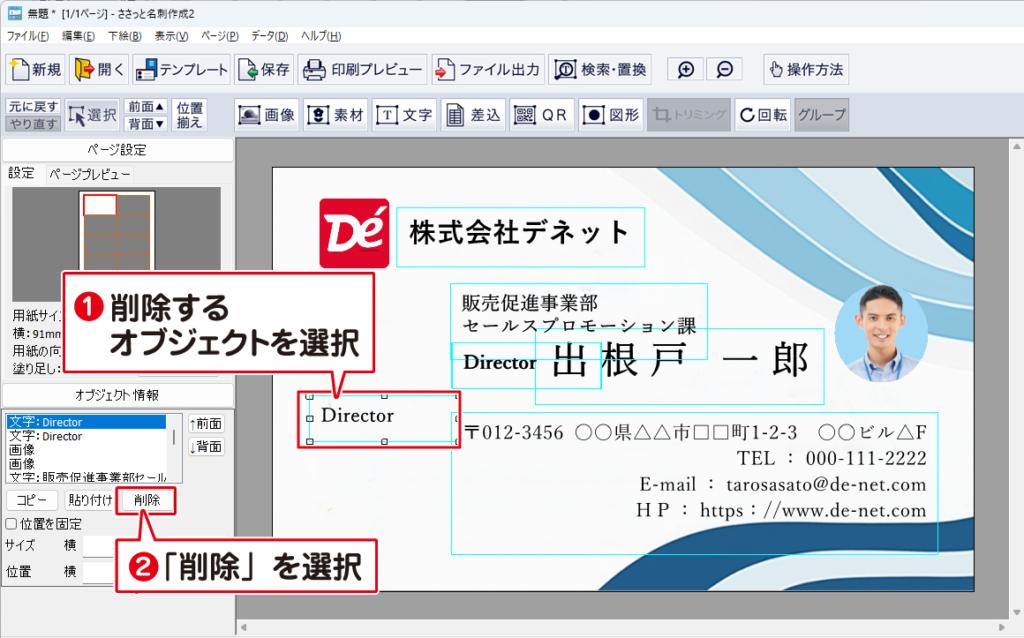
Task: Click the 削除 delete button
Action: point(147,500)
